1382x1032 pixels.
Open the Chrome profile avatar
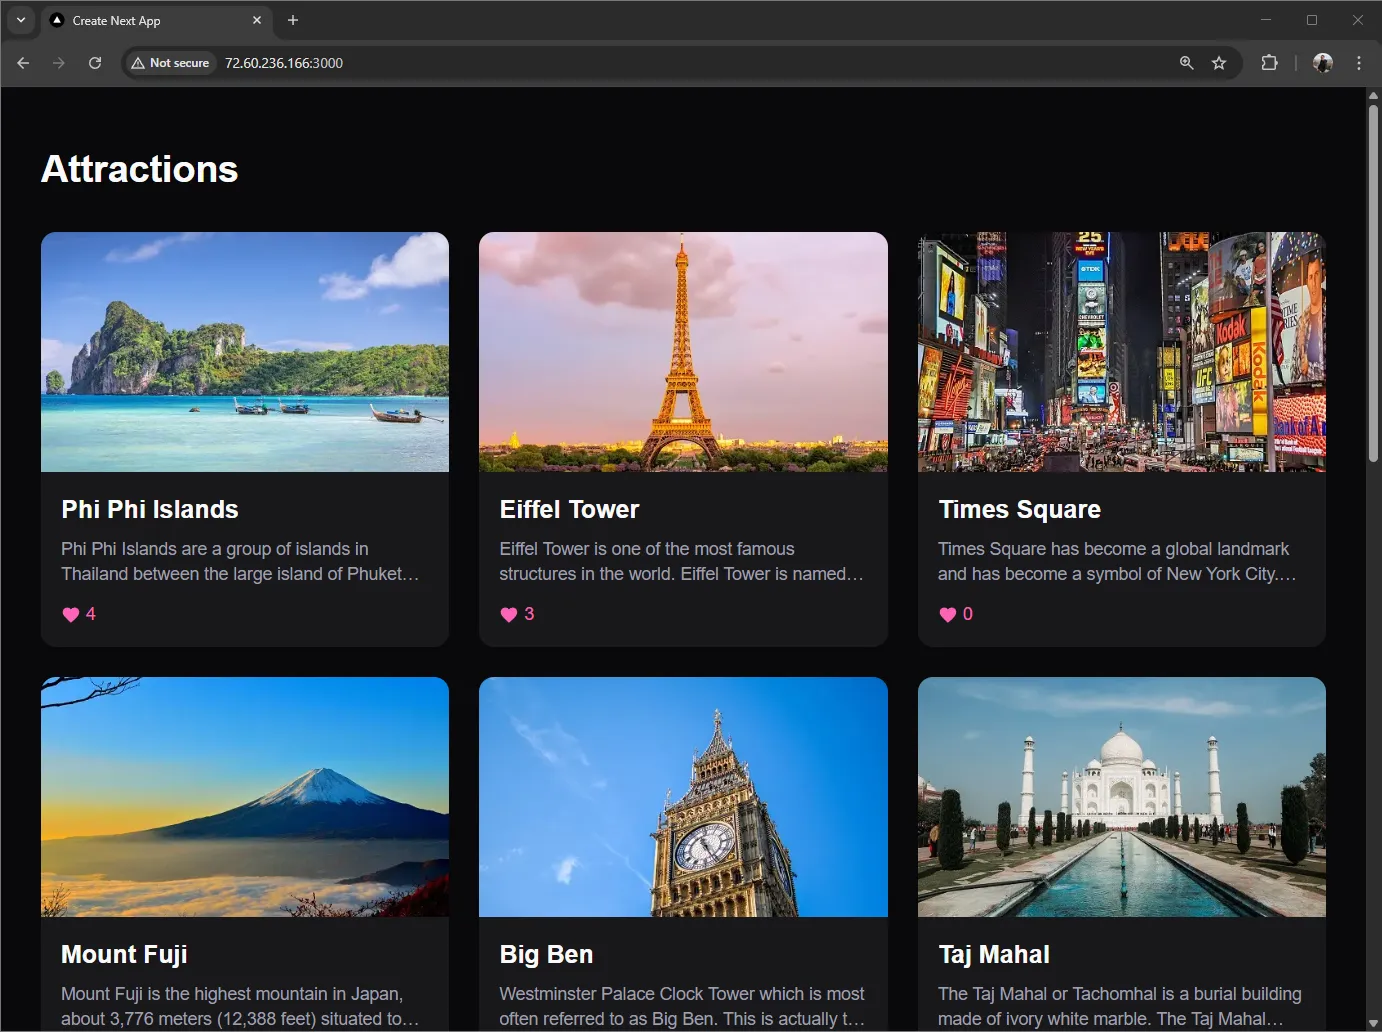click(1322, 63)
